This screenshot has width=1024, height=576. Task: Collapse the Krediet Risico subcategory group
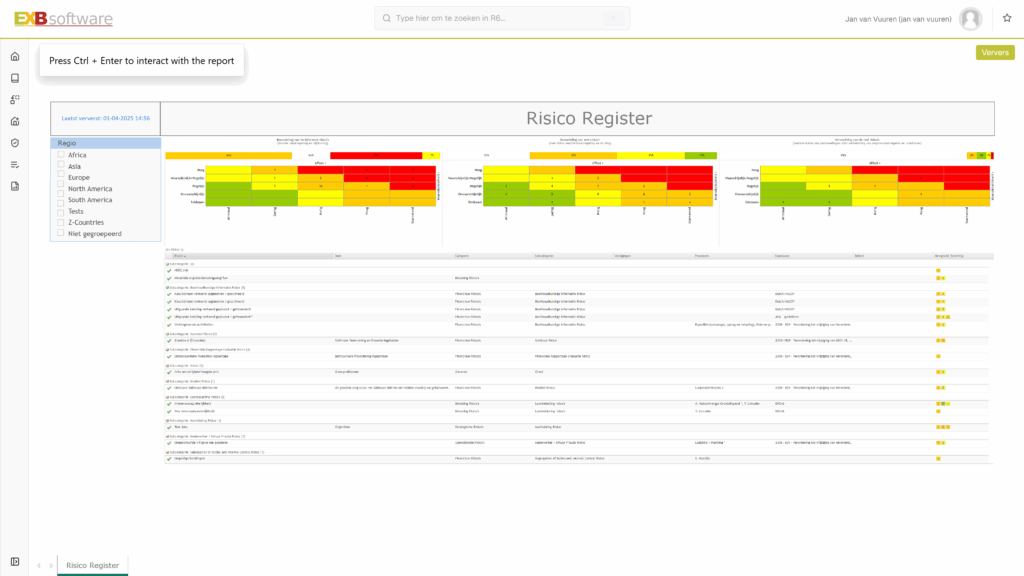pyautogui.click(x=167, y=381)
